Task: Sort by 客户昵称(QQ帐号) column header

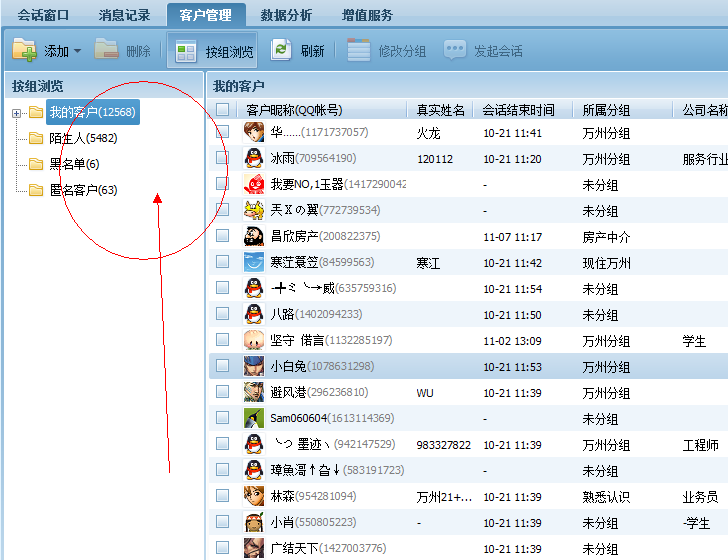Action: coord(295,110)
